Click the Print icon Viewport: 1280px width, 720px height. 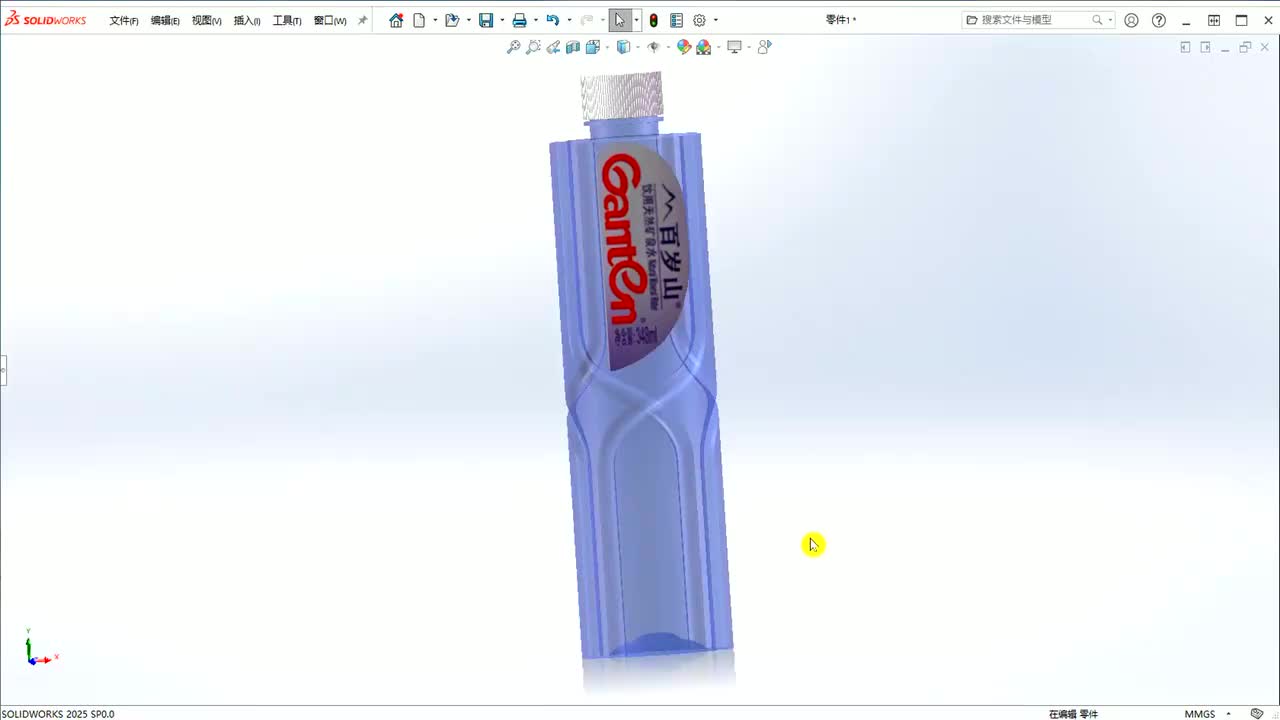click(x=519, y=20)
